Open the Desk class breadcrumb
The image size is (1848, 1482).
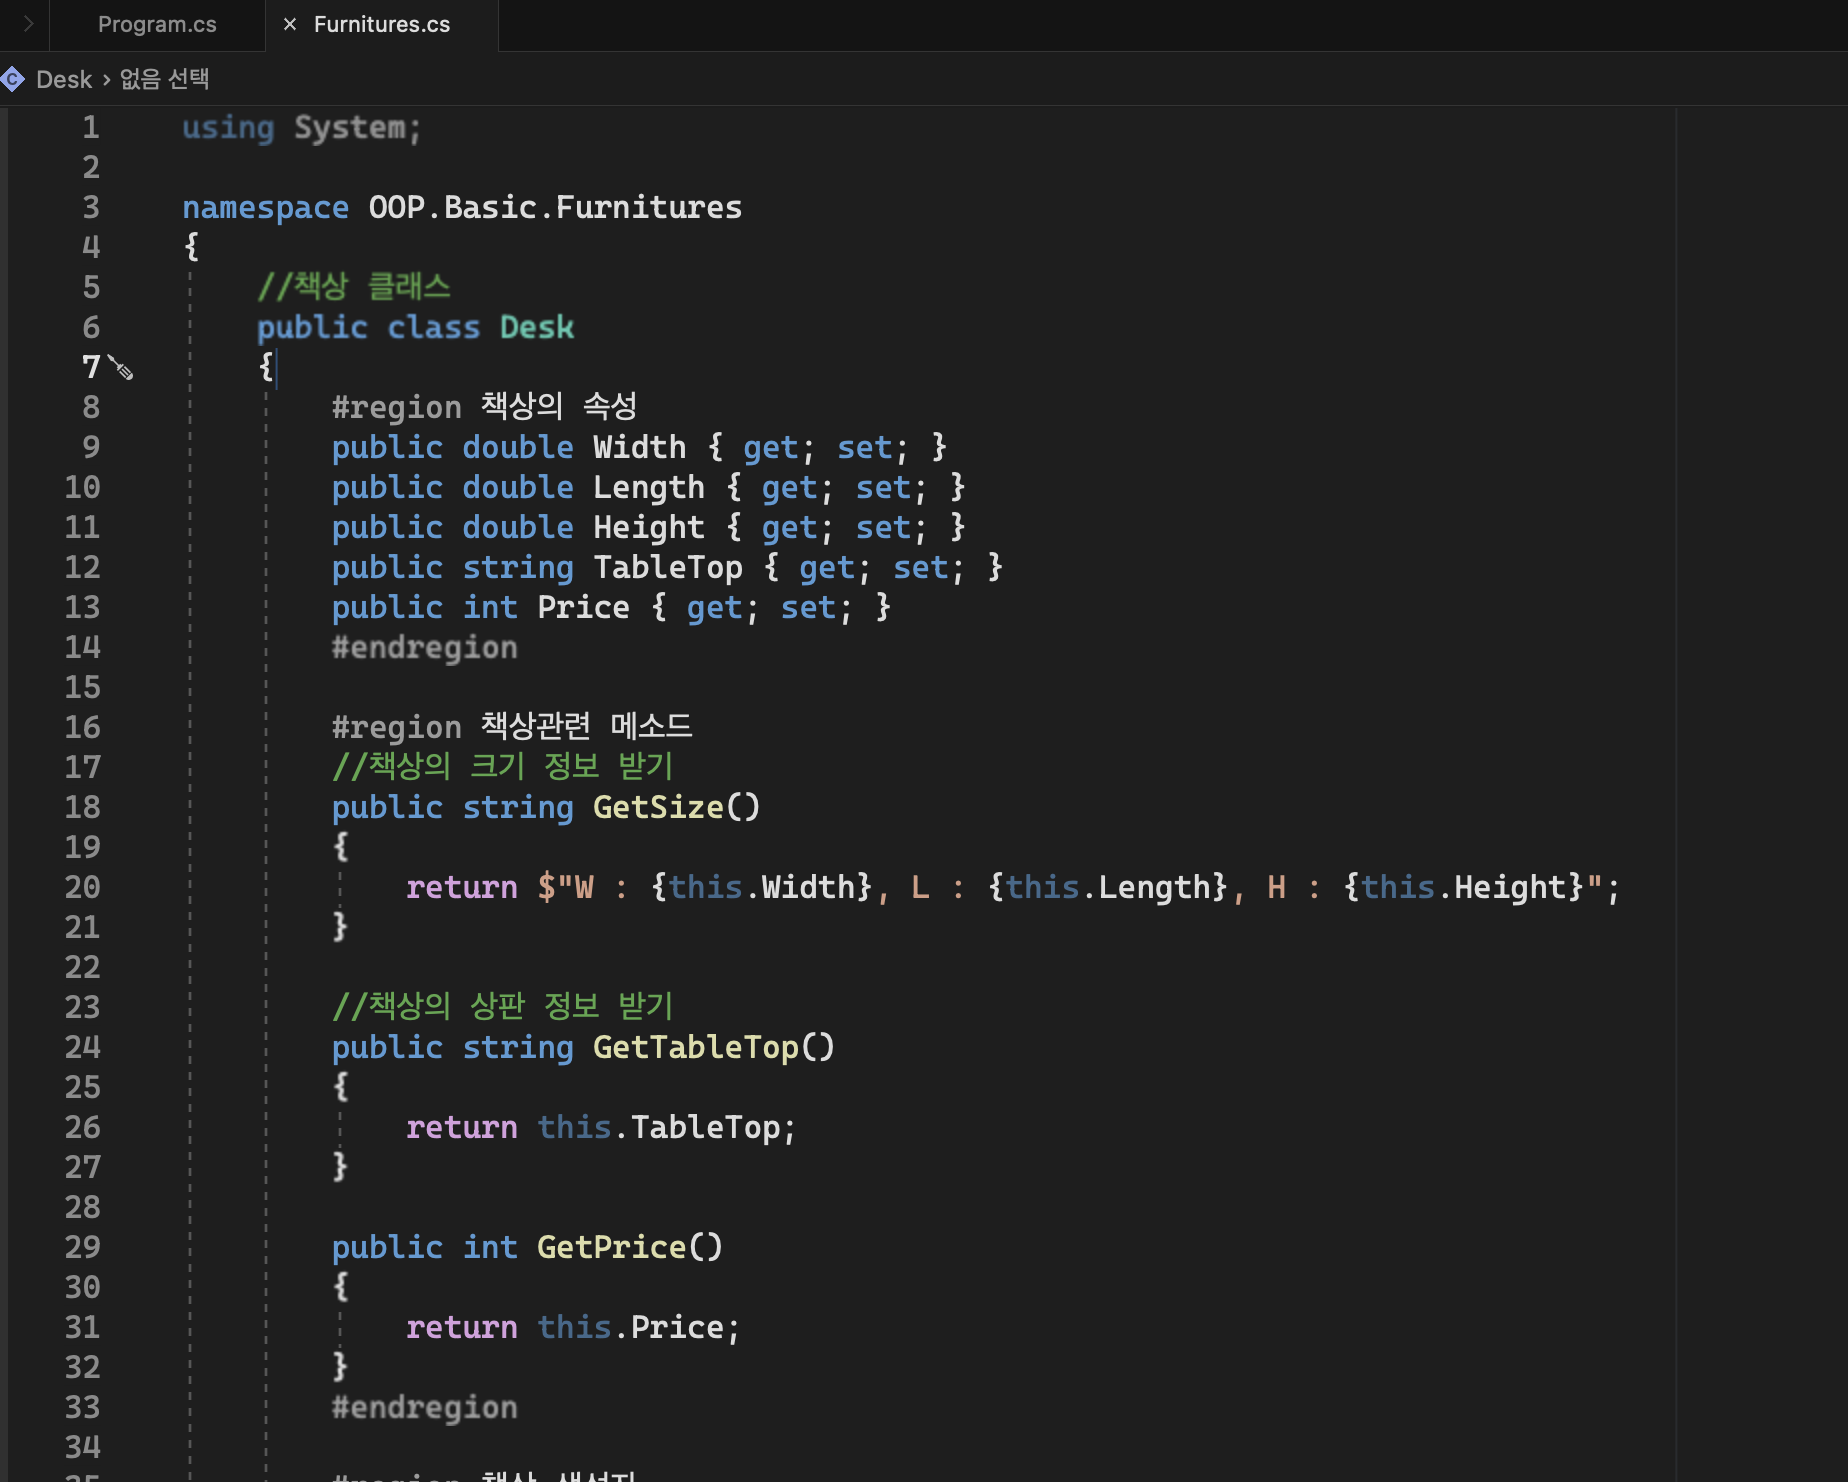click(x=64, y=80)
